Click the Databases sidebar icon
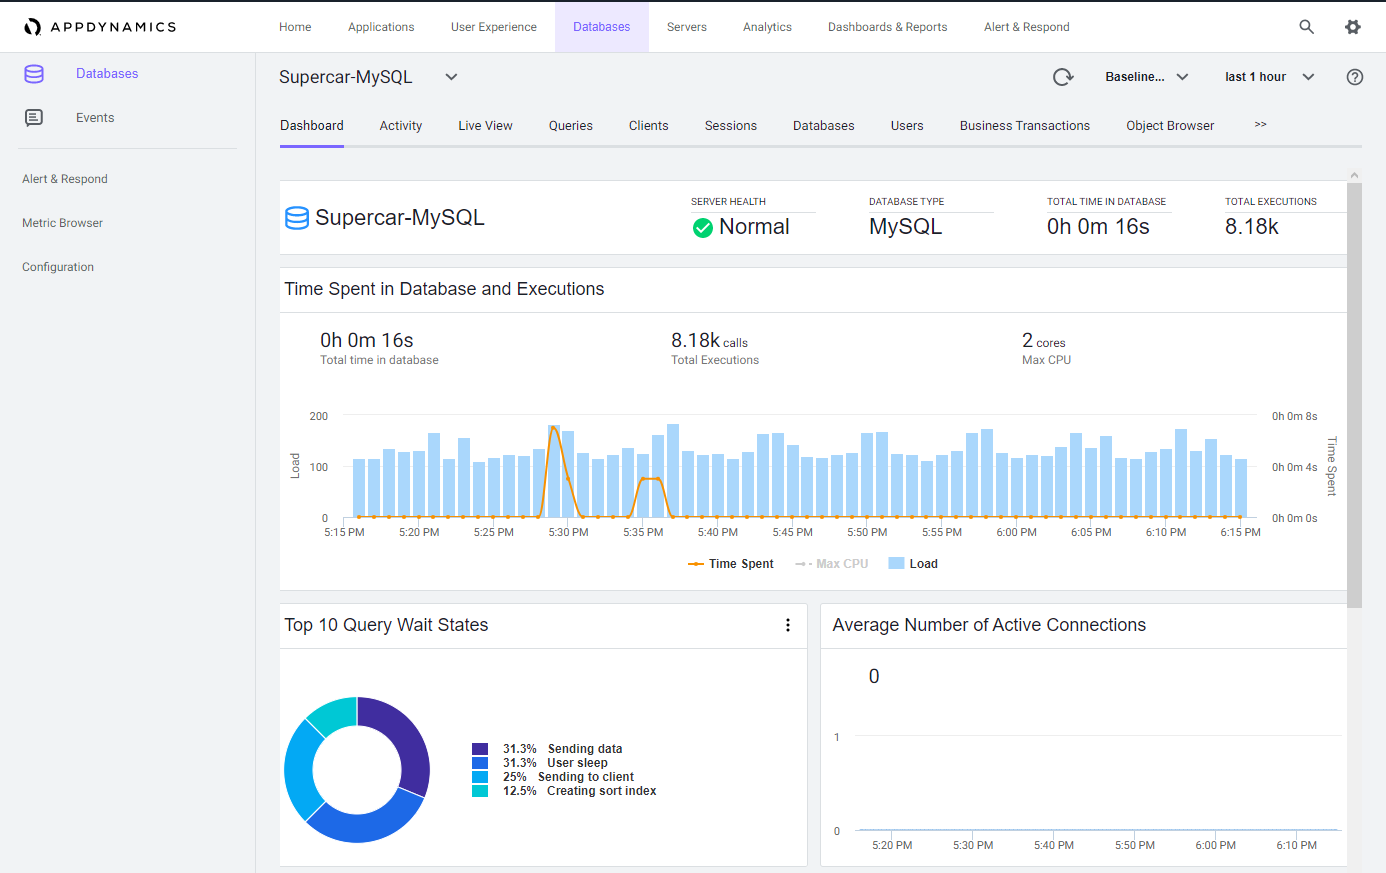The width and height of the screenshot is (1386, 873). (34, 74)
